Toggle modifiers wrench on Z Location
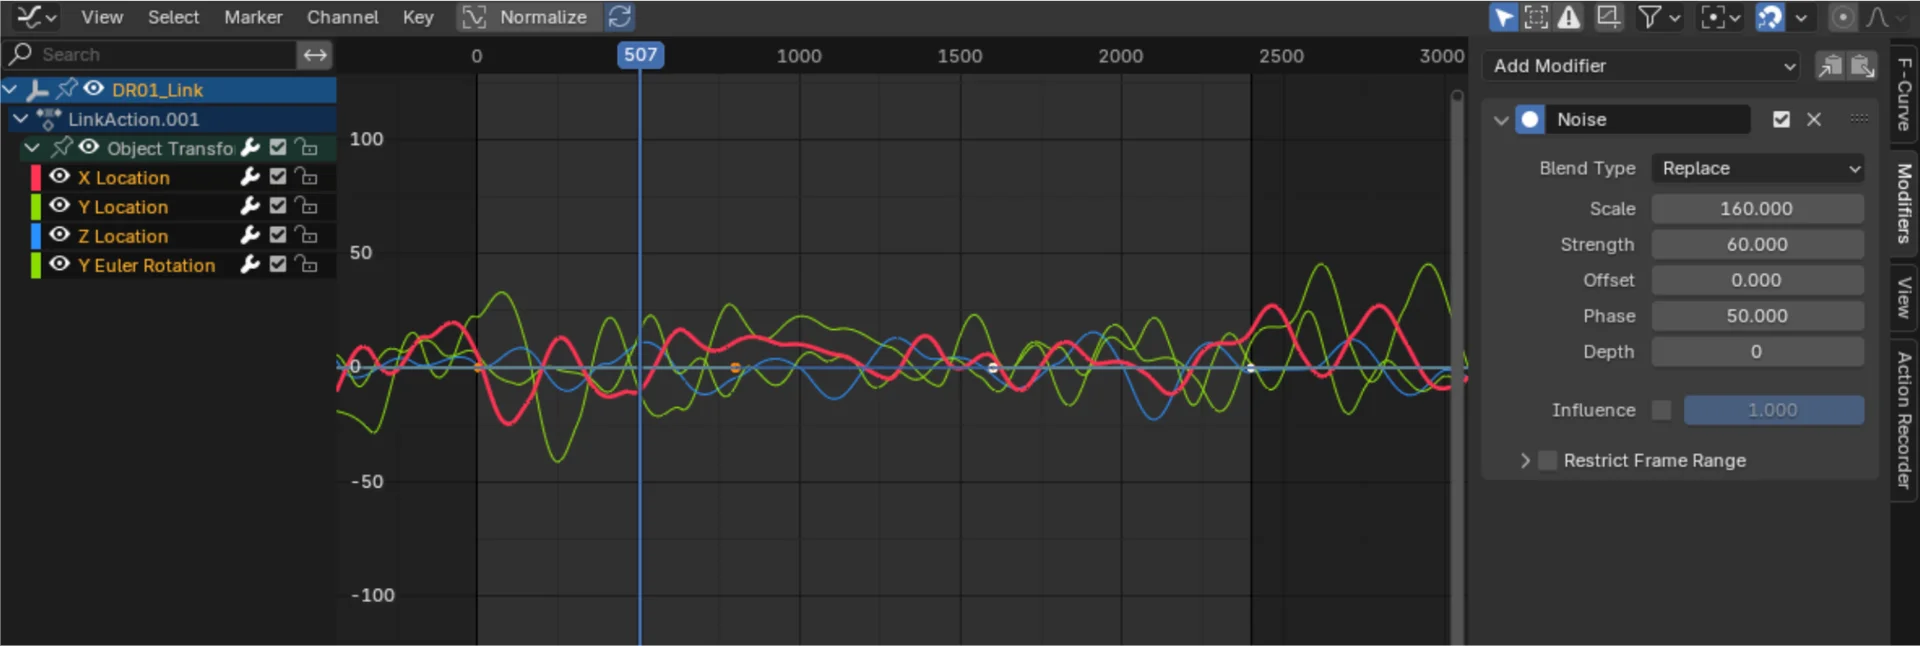 (x=250, y=235)
